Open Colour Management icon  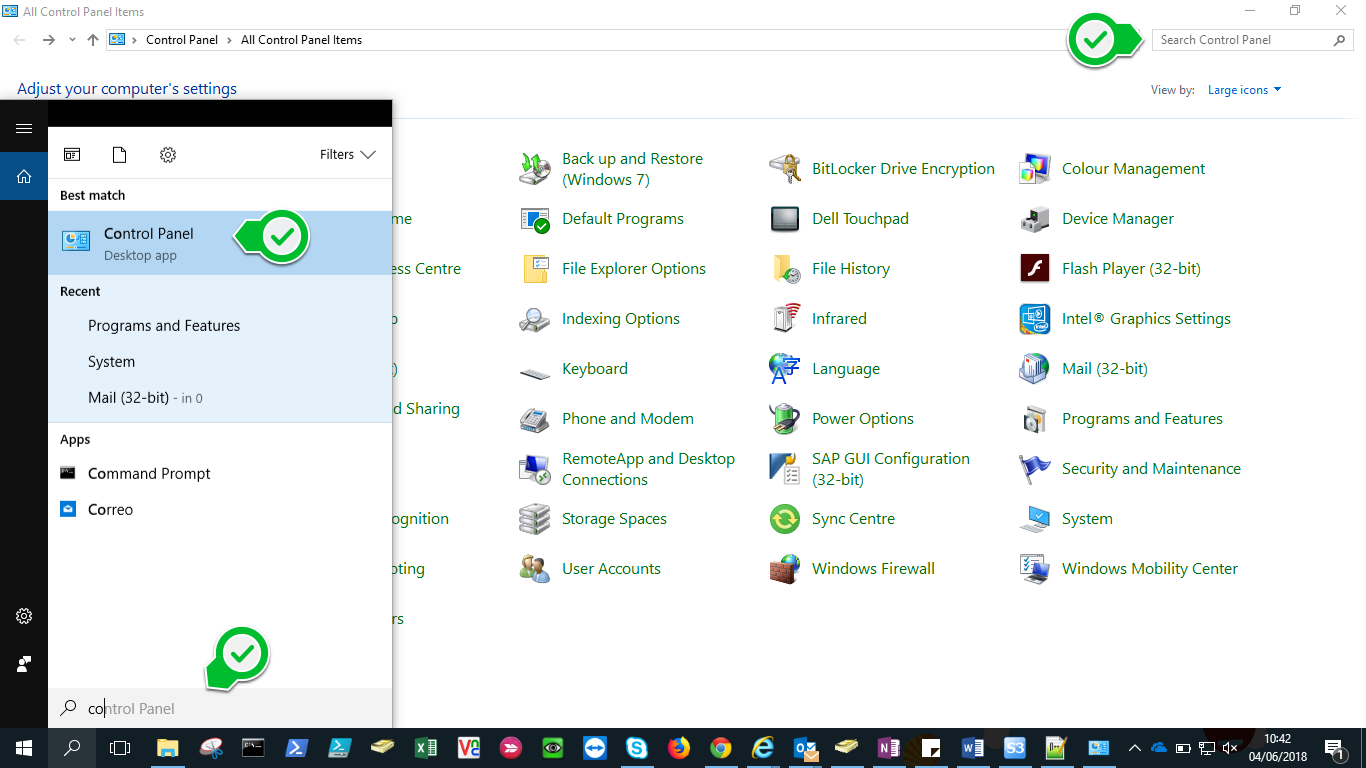1035,169
